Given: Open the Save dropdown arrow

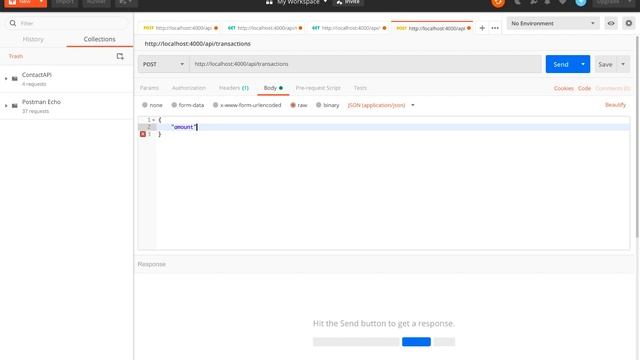Looking at the screenshot, I should pos(623,64).
